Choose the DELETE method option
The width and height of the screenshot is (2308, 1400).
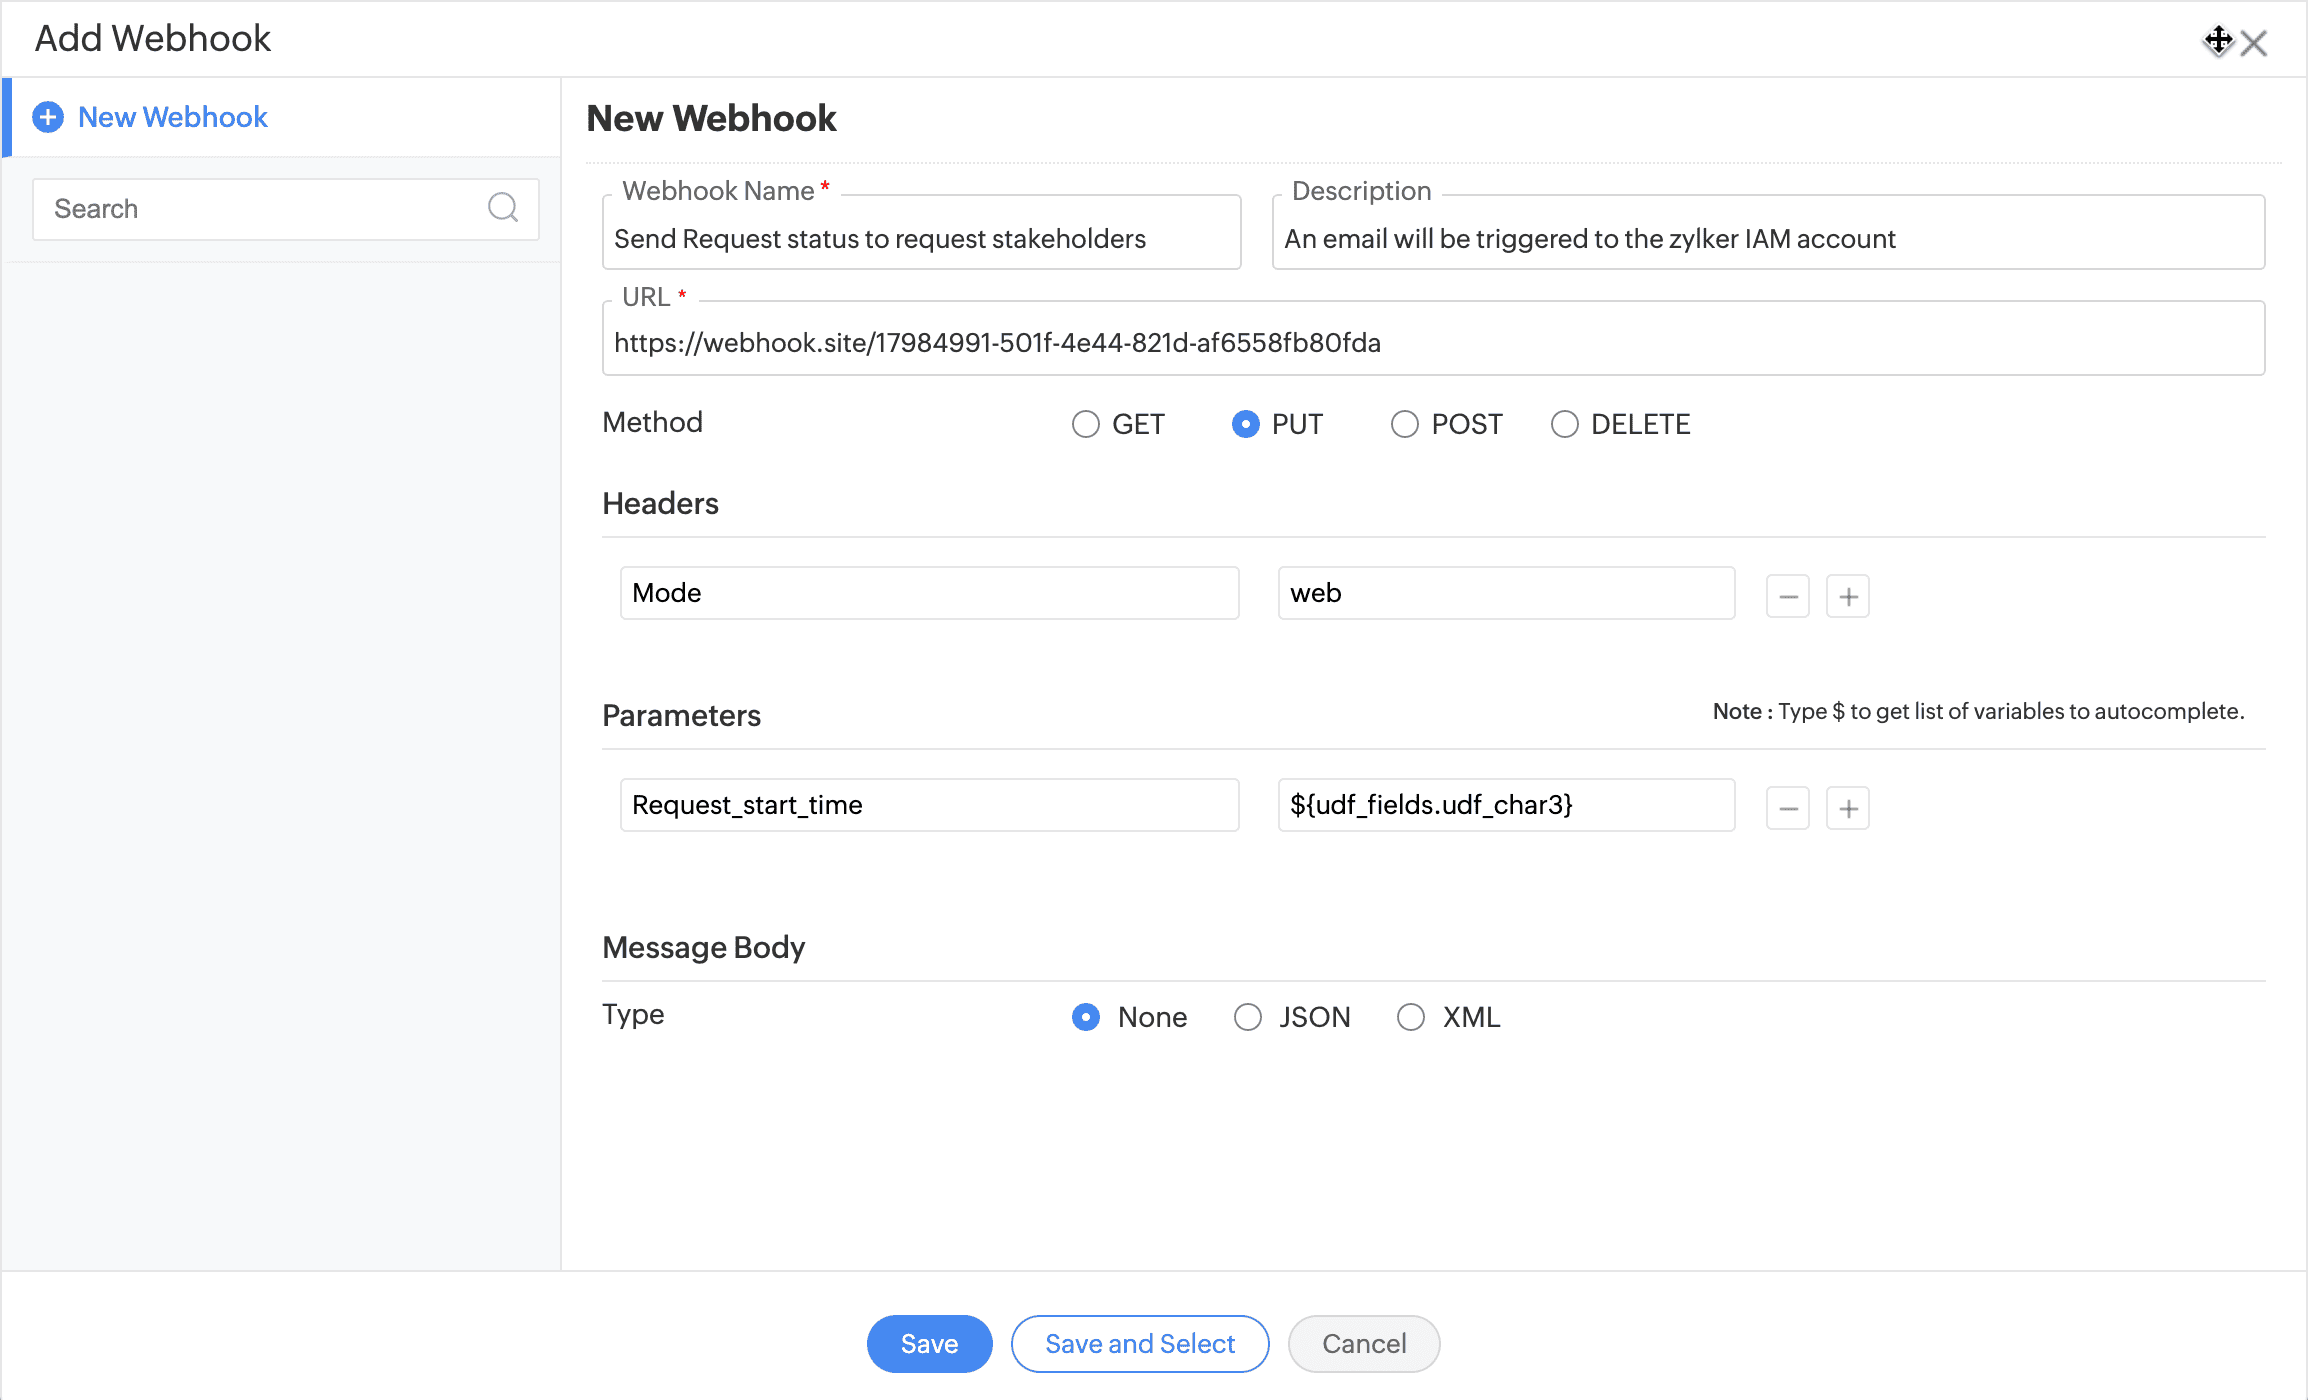[x=1565, y=424]
